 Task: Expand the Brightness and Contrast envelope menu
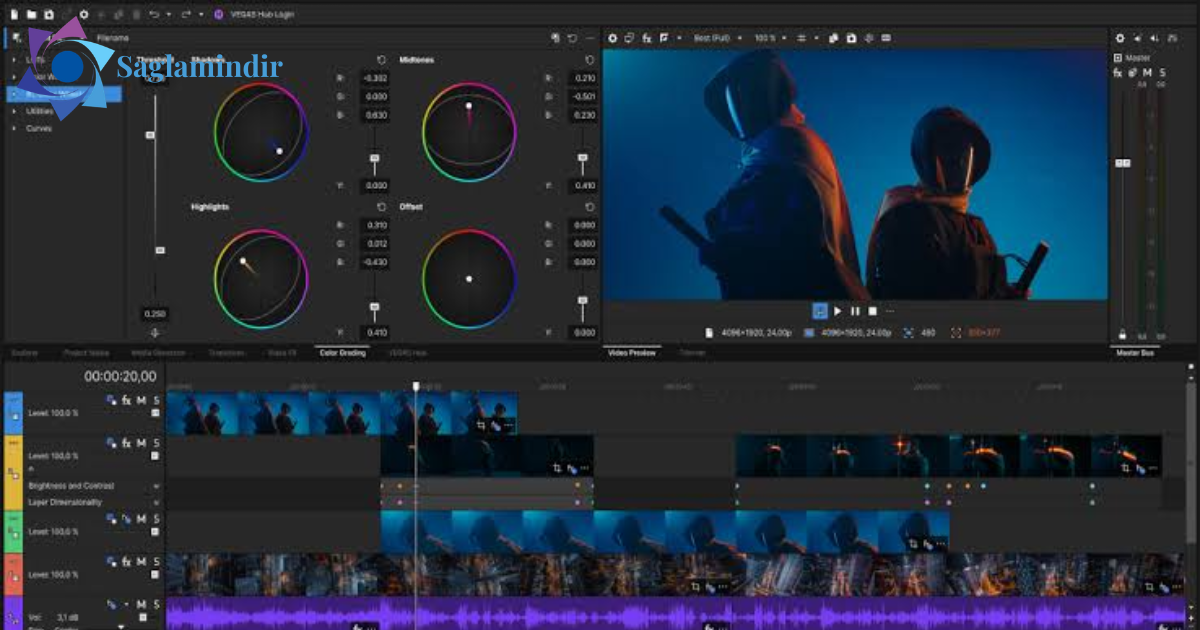click(x=156, y=486)
